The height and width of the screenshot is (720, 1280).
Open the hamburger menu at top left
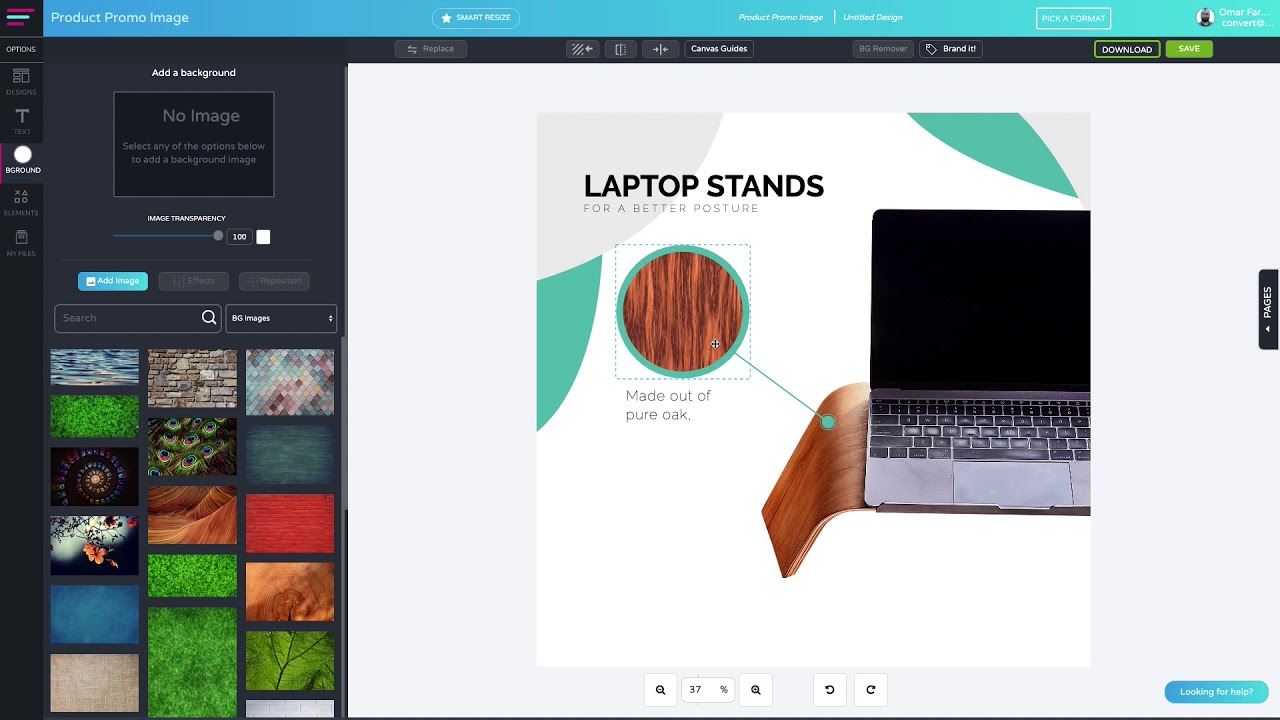click(x=20, y=17)
